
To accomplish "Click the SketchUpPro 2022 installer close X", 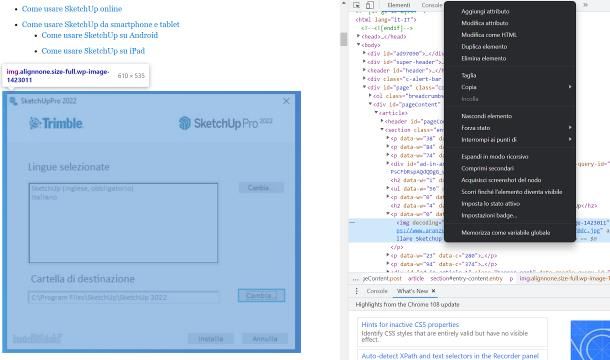I will [x=286, y=101].
